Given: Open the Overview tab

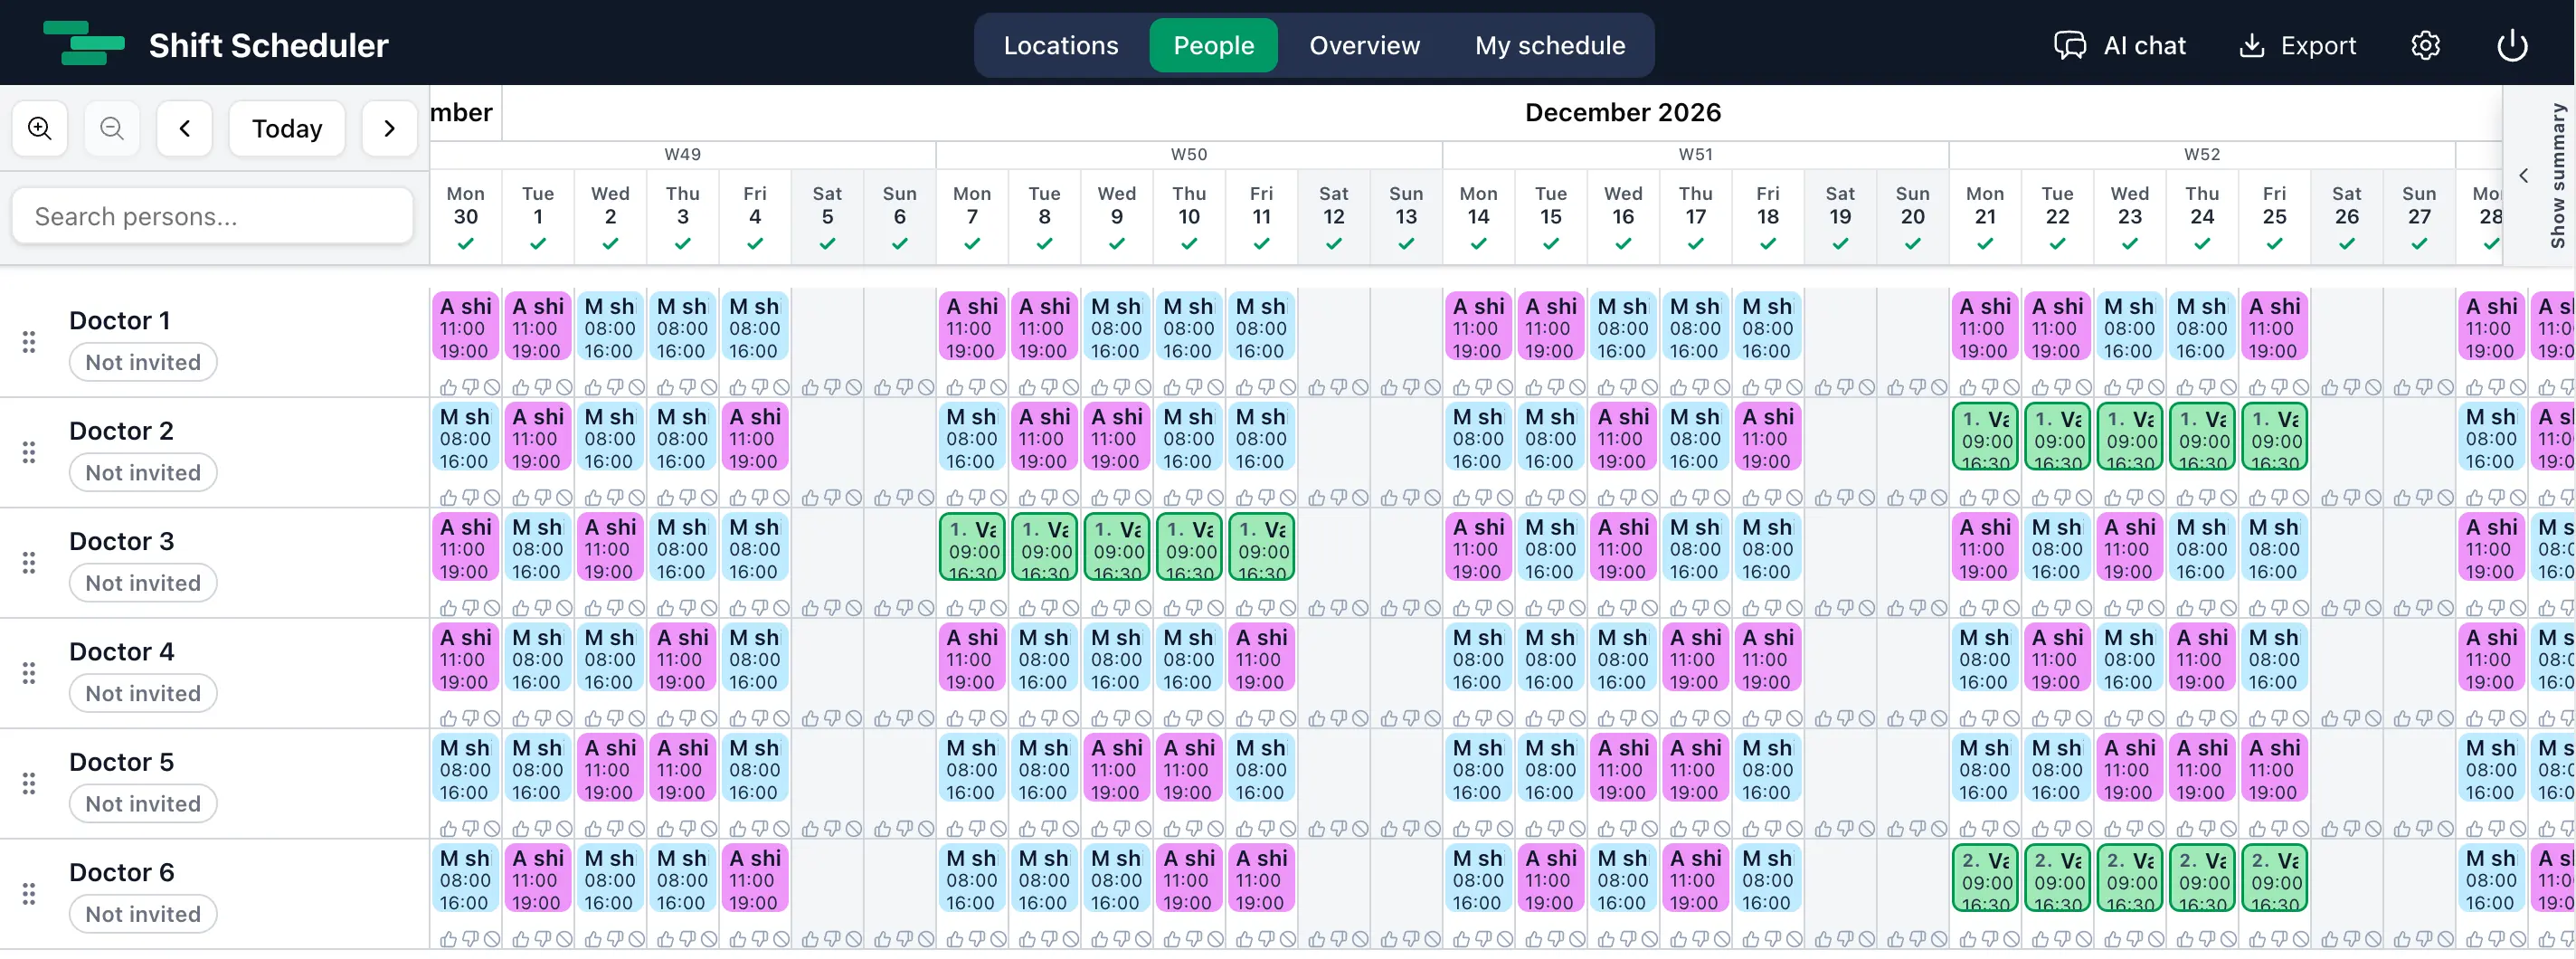Looking at the screenshot, I should (x=1364, y=45).
